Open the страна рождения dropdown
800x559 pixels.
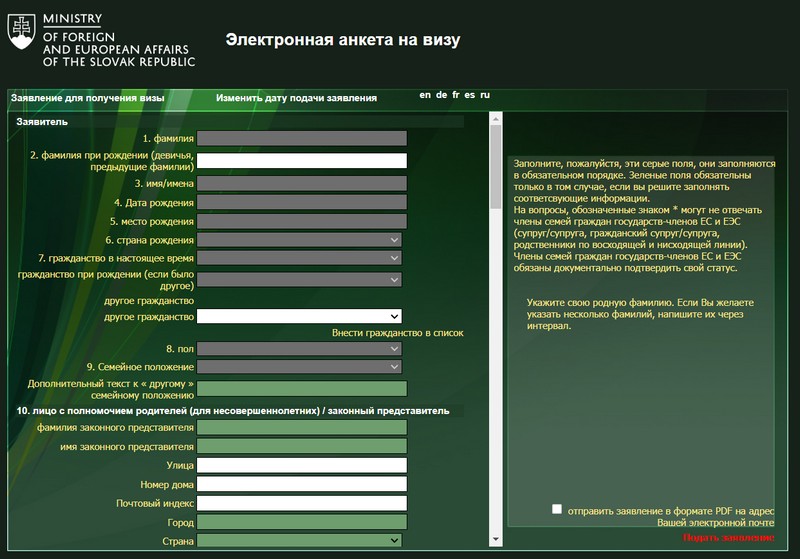[x=299, y=240]
